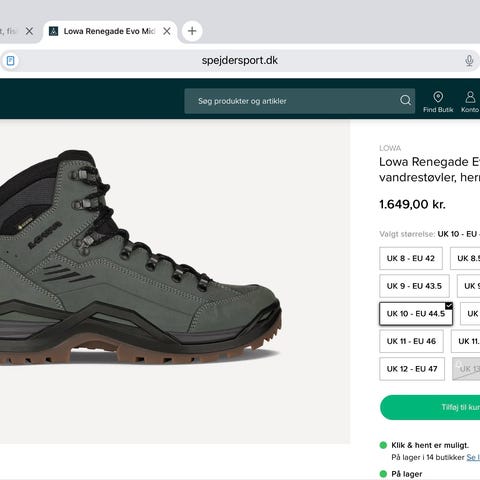This screenshot has height=480, width=480.
Task: Click the 'Valgt størrelse' label
Action: pos(407,234)
